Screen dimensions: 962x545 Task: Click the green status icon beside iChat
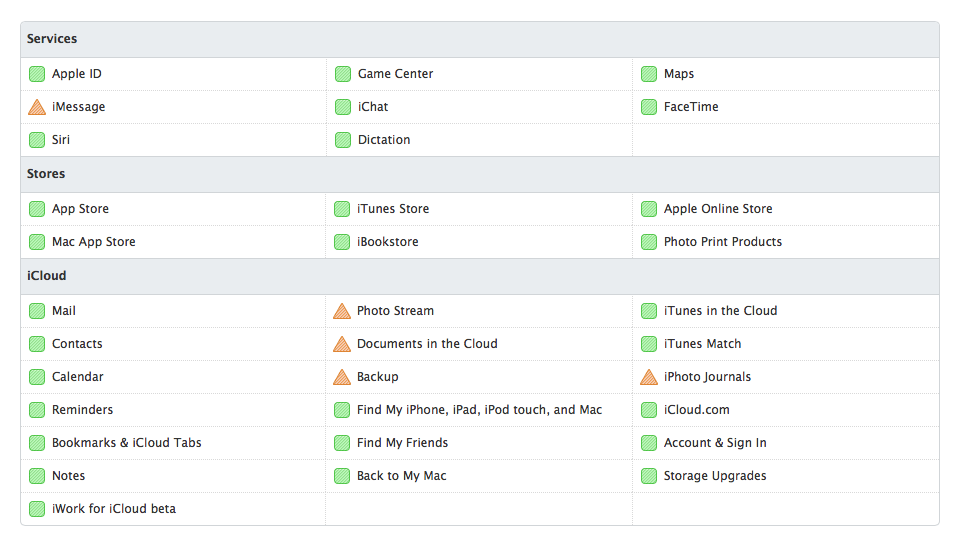(x=343, y=107)
